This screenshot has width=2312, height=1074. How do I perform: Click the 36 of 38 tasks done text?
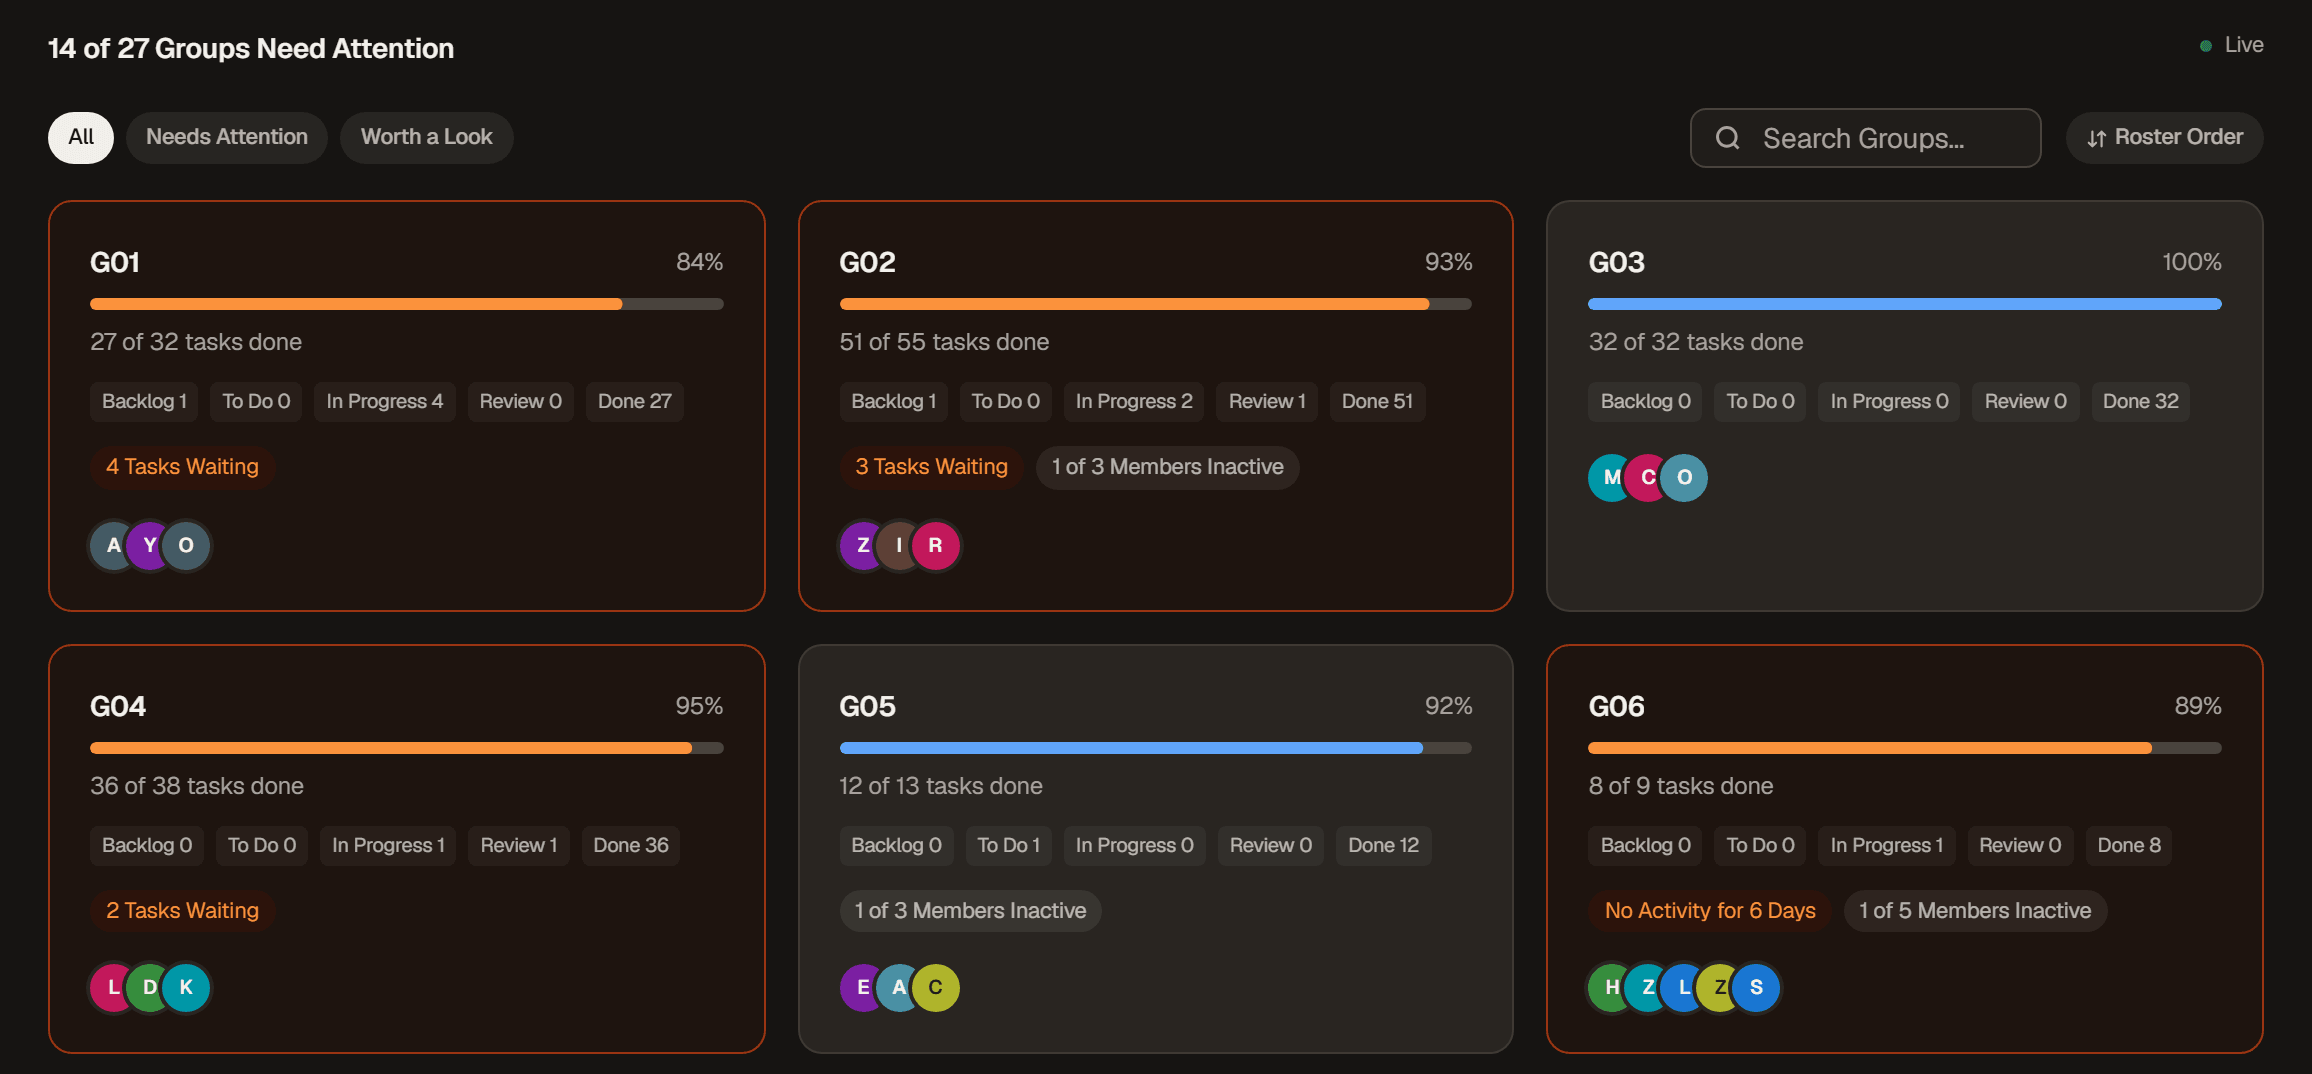coord(197,786)
